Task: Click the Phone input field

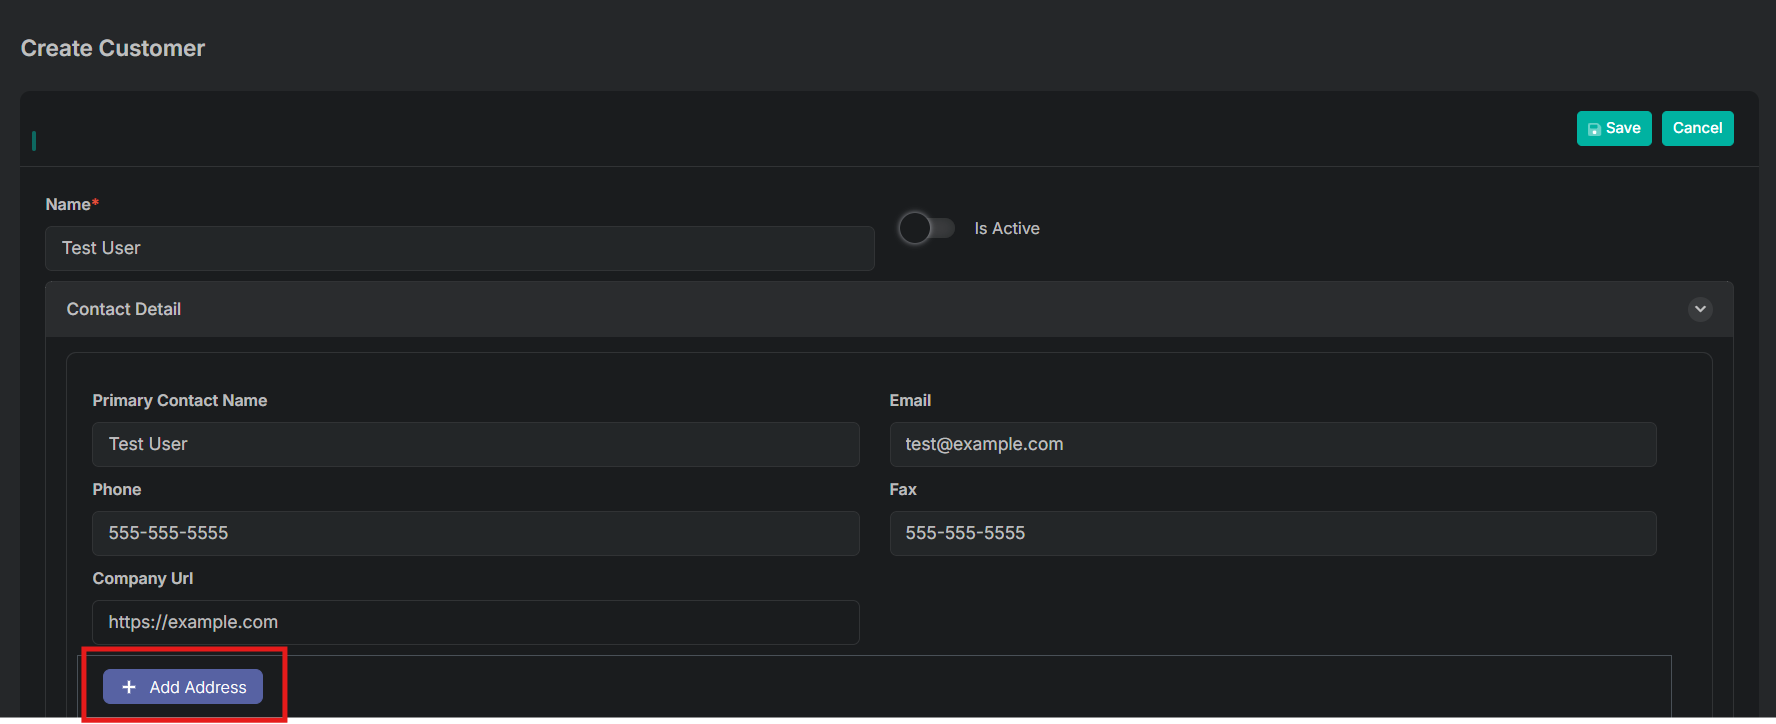Action: (x=476, y=533)
